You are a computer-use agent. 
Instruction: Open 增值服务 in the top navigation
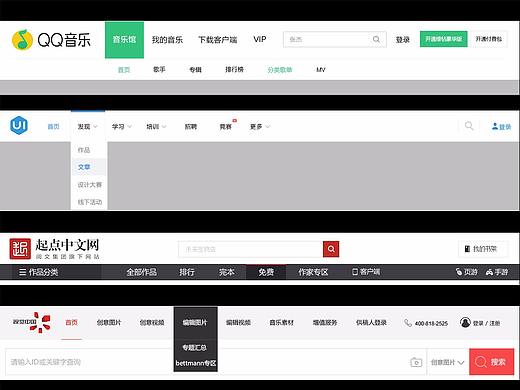click(325, 322)
